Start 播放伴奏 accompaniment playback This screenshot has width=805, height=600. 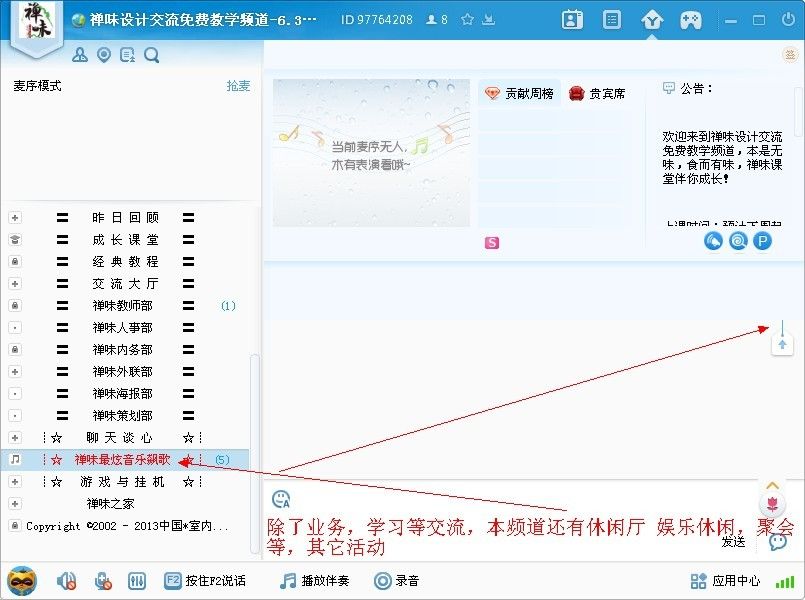tap(315, 581)
